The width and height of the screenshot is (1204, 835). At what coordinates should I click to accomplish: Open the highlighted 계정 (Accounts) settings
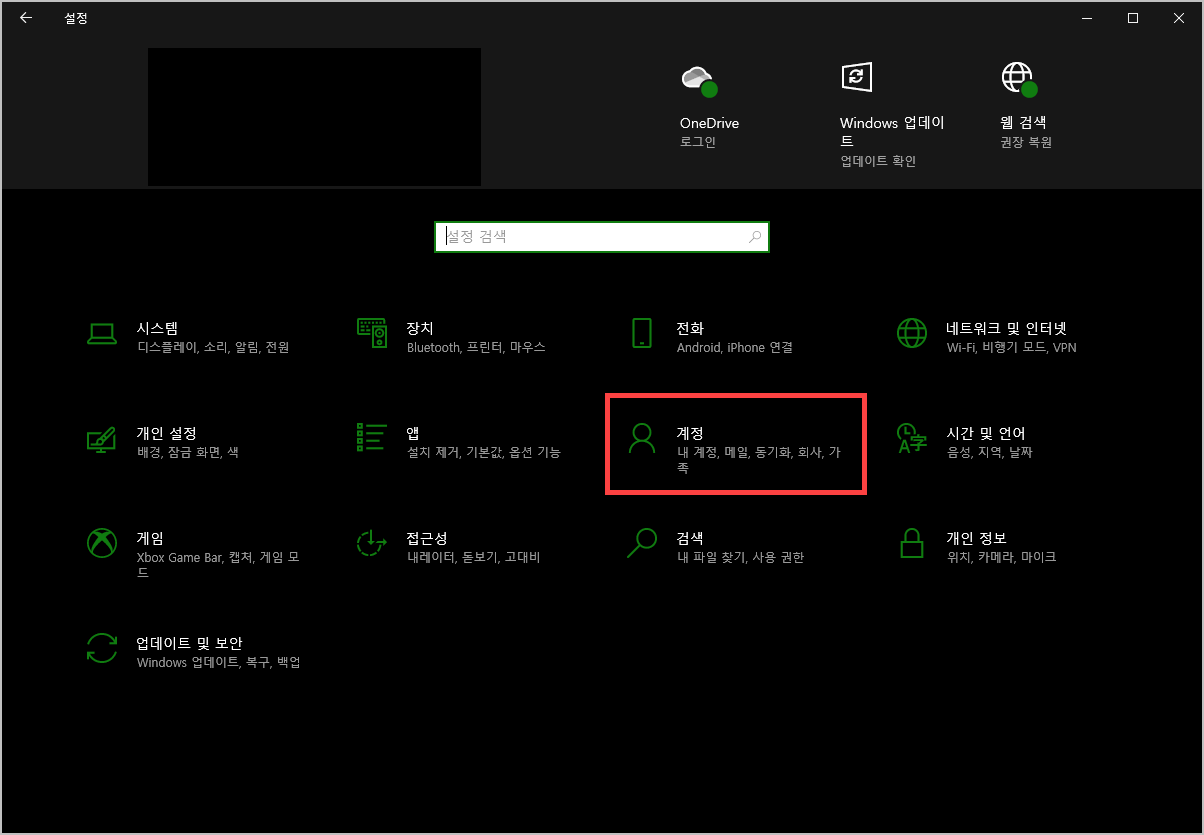(x=736, y=444)
